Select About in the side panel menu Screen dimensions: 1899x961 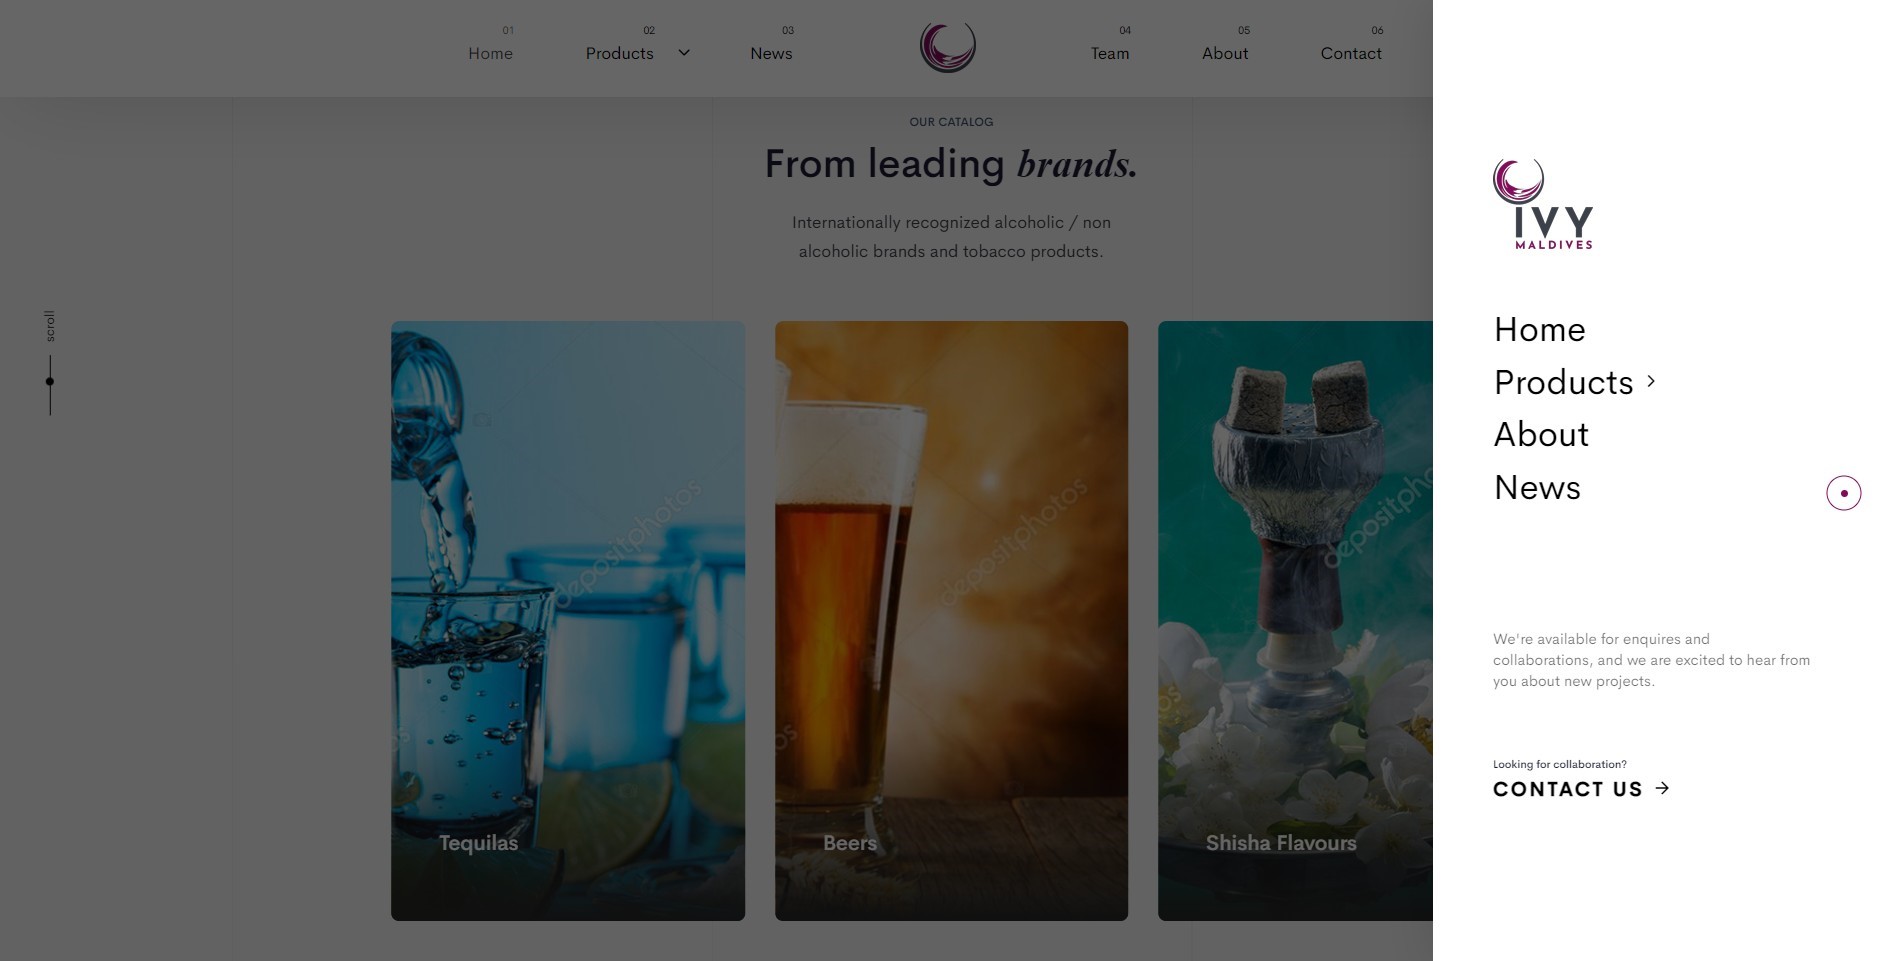[1541, 434]
